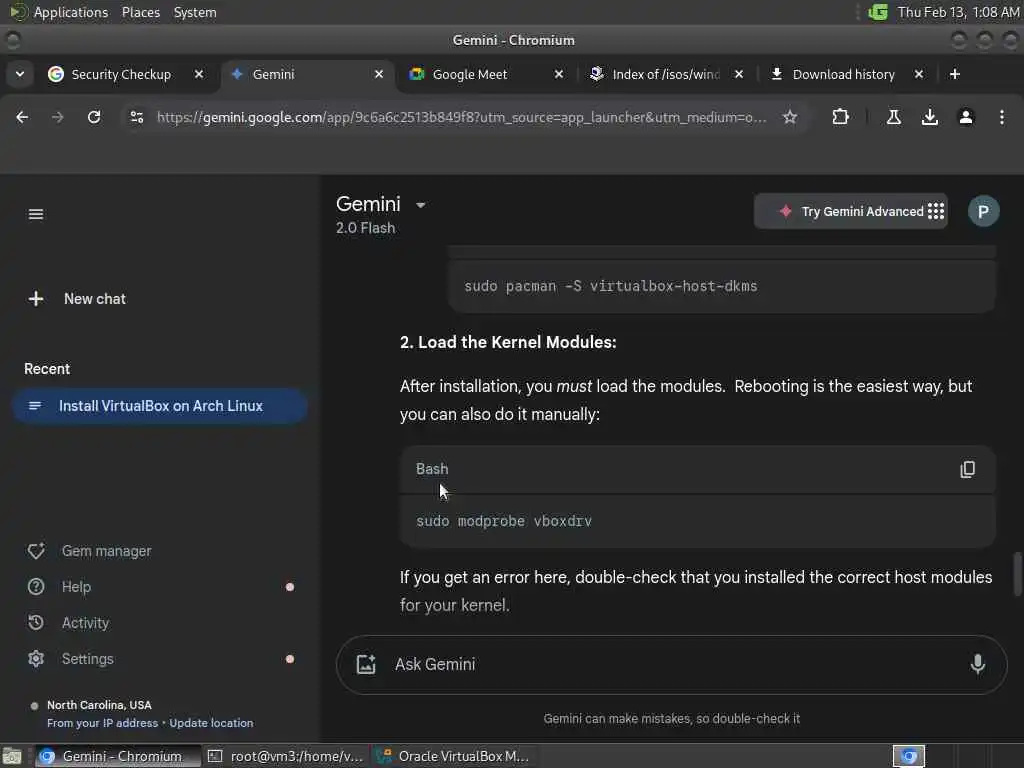The width and height of the screenshot is (1024, 768).
Task: Click the Settings gear icon
Action: tap(36, 659)
